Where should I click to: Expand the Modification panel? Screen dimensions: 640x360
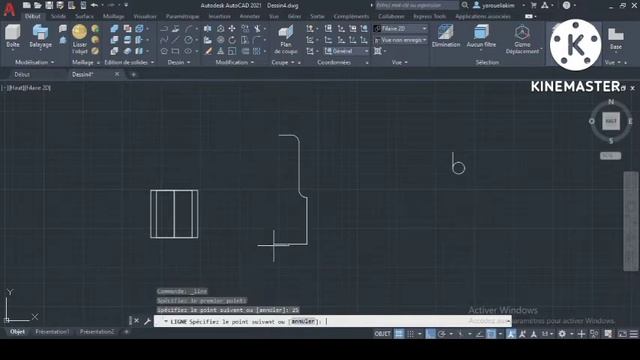235,62
